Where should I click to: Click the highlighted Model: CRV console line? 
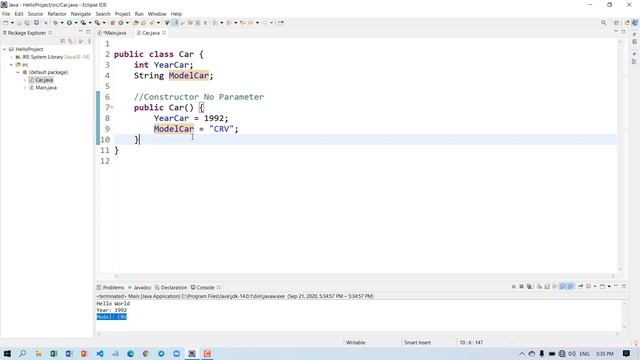pyautogui.click(x=112, y=317)
